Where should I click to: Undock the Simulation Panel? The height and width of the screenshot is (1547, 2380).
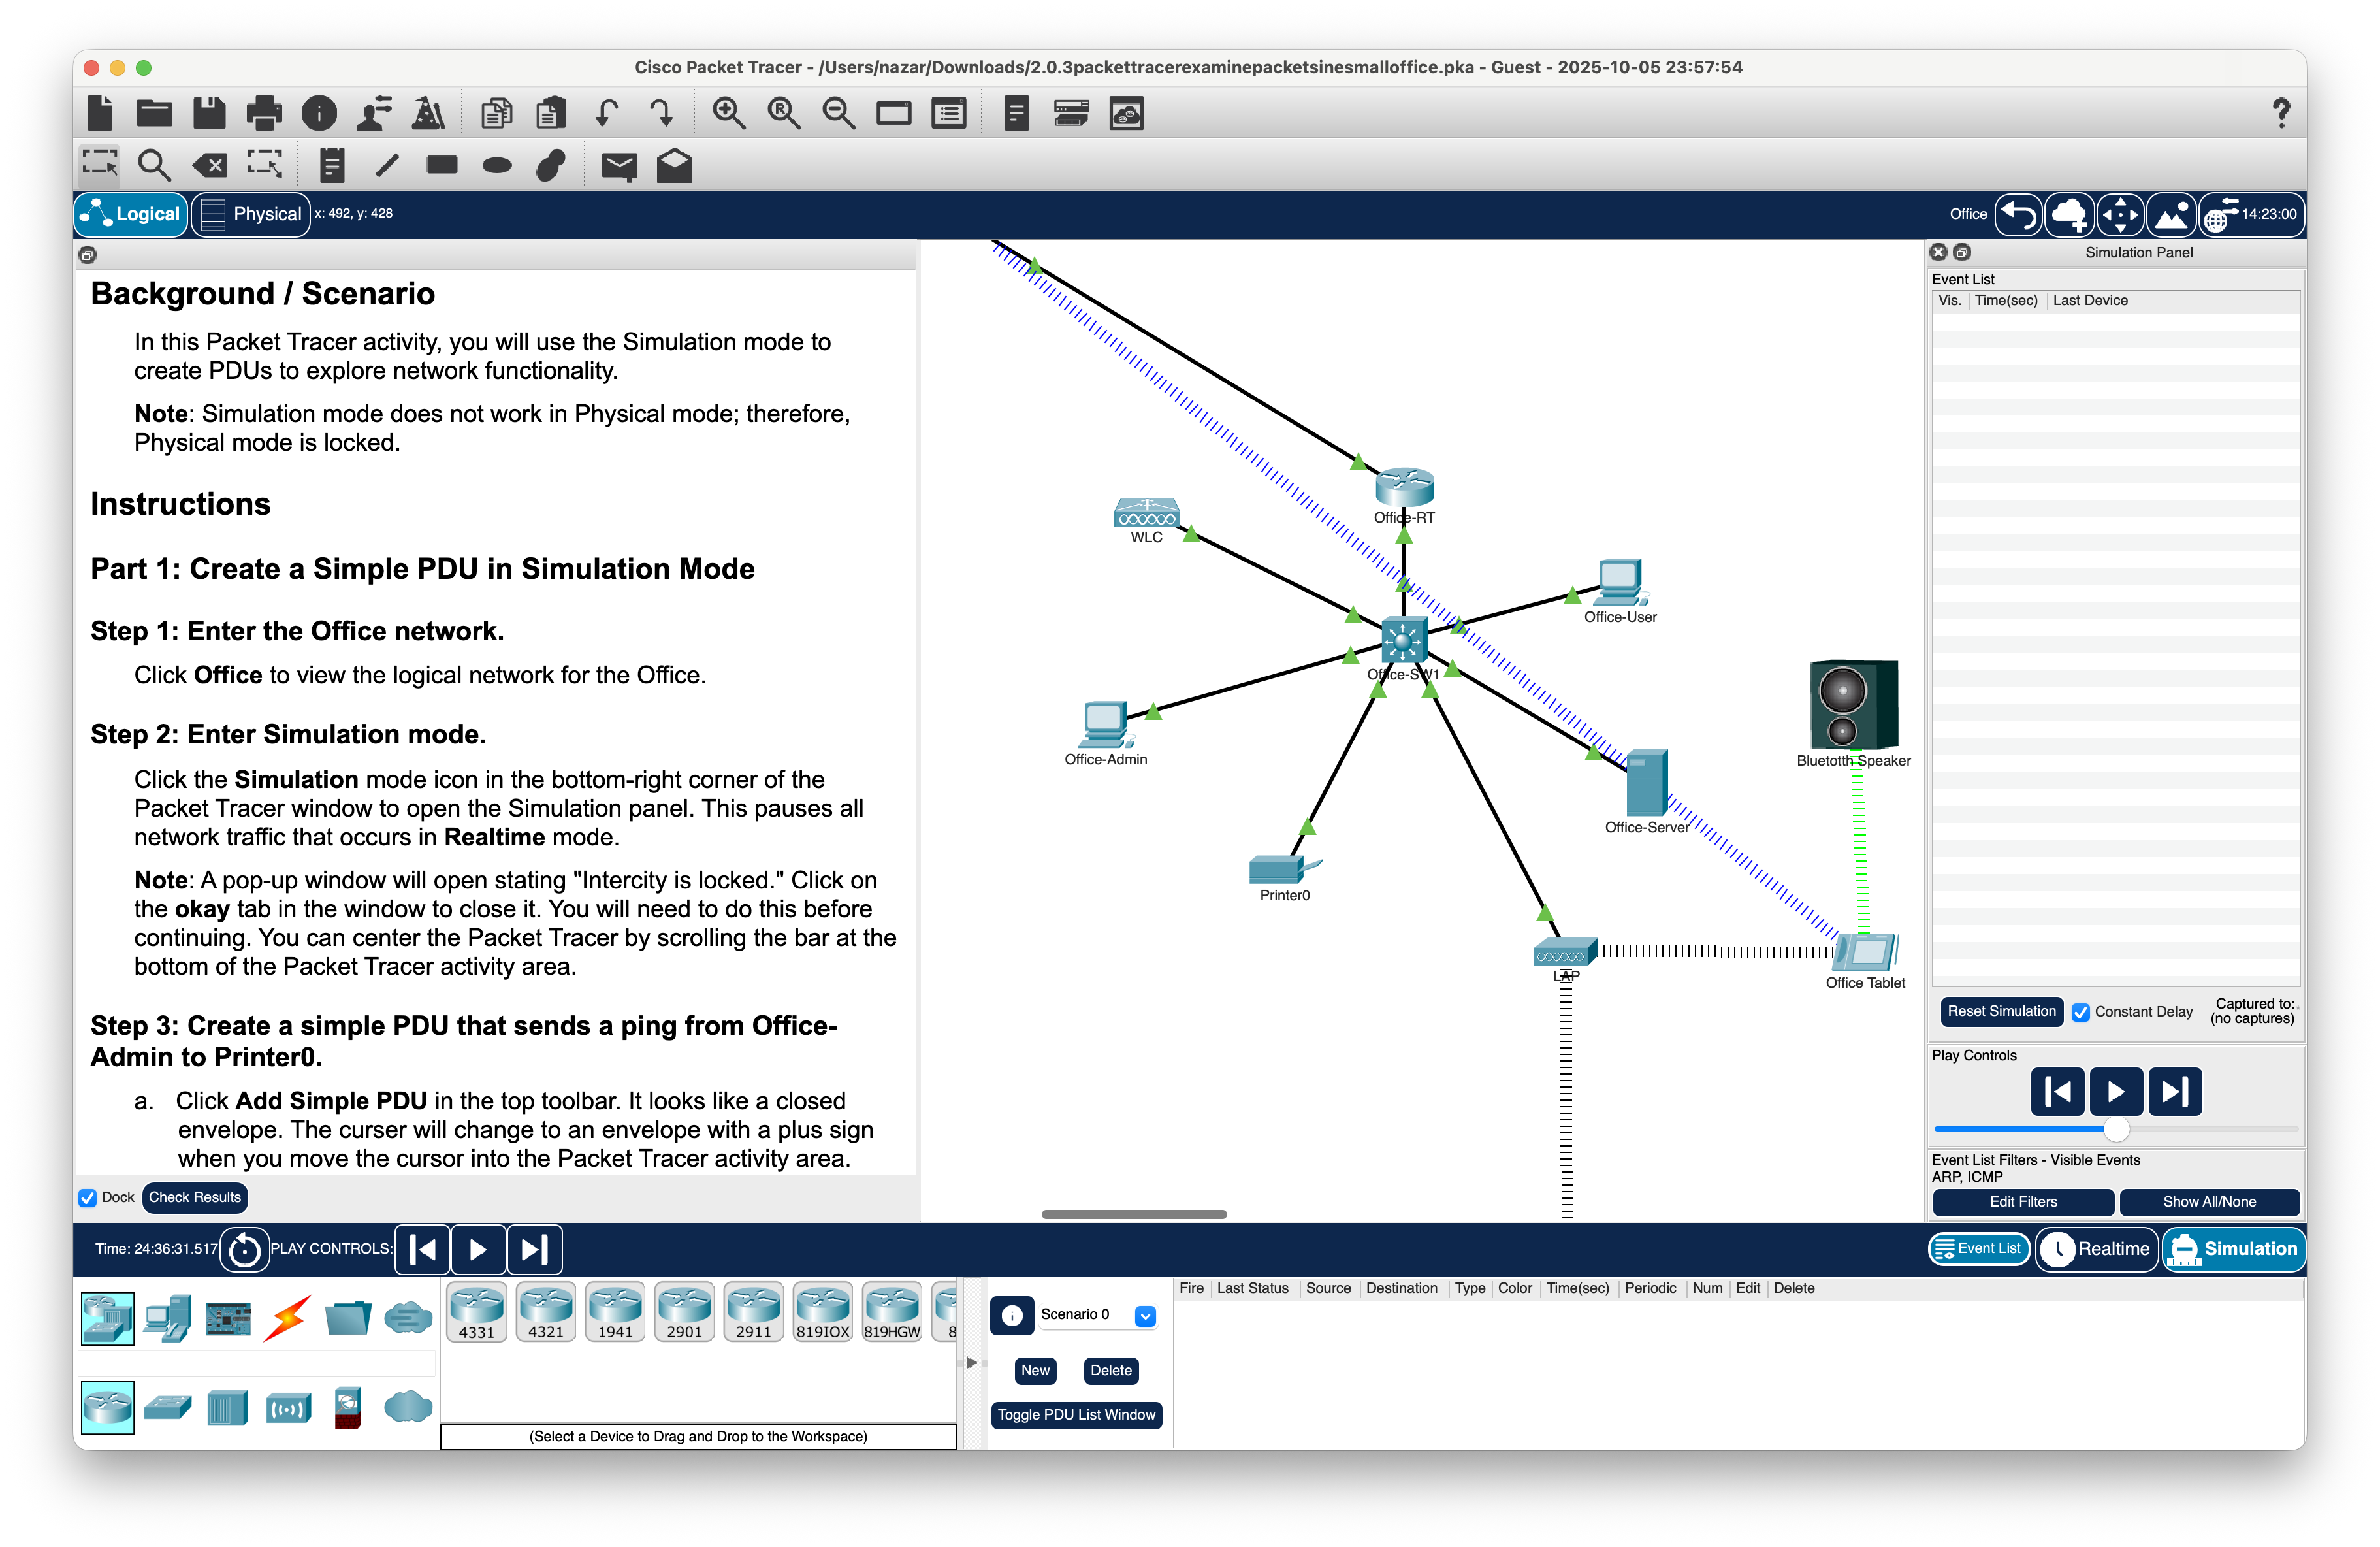click(x=1962, y=253)
